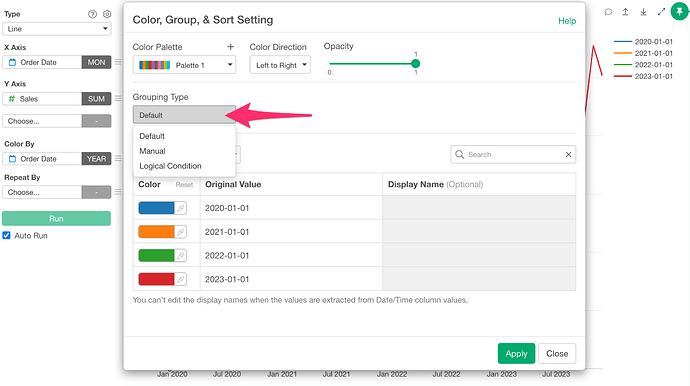Click into the Search input field
The height and width of the screenshot is (386, 690).
513,154
